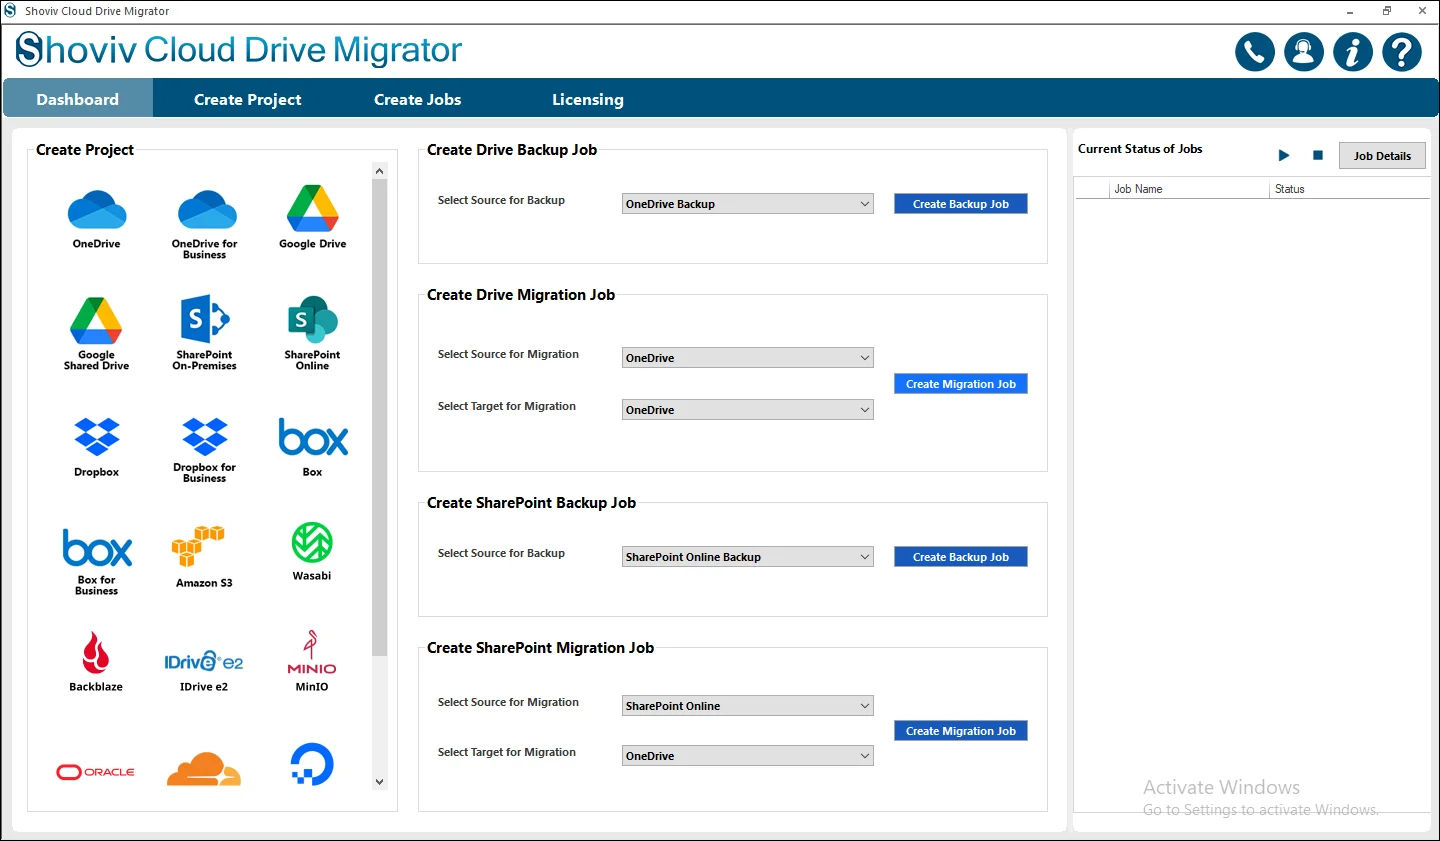The image size is (1440, 841).
Task: Open the IDrive e2 project icon
Action: pyautogui.click(x=204, y=661)
